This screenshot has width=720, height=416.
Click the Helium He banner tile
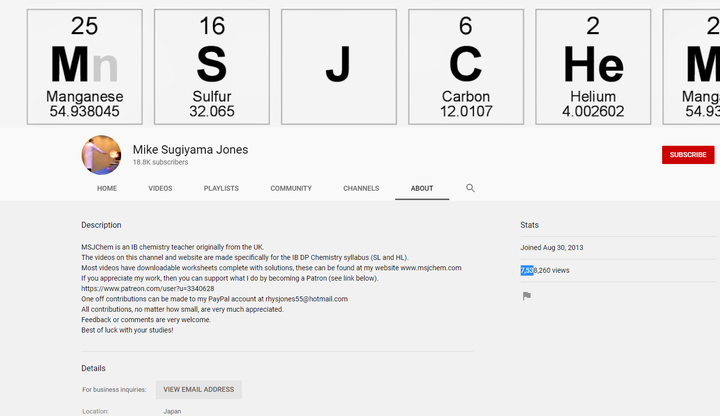point(593,67)
